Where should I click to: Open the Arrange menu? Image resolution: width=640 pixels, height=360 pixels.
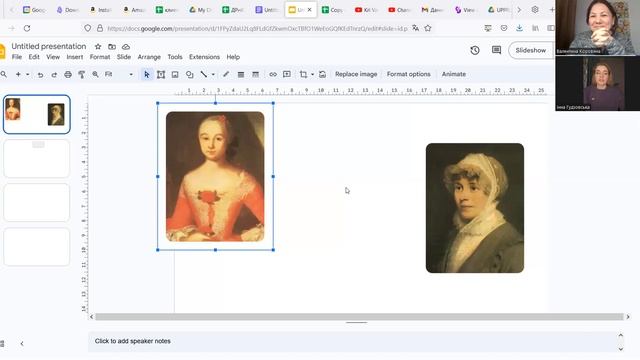149,57
